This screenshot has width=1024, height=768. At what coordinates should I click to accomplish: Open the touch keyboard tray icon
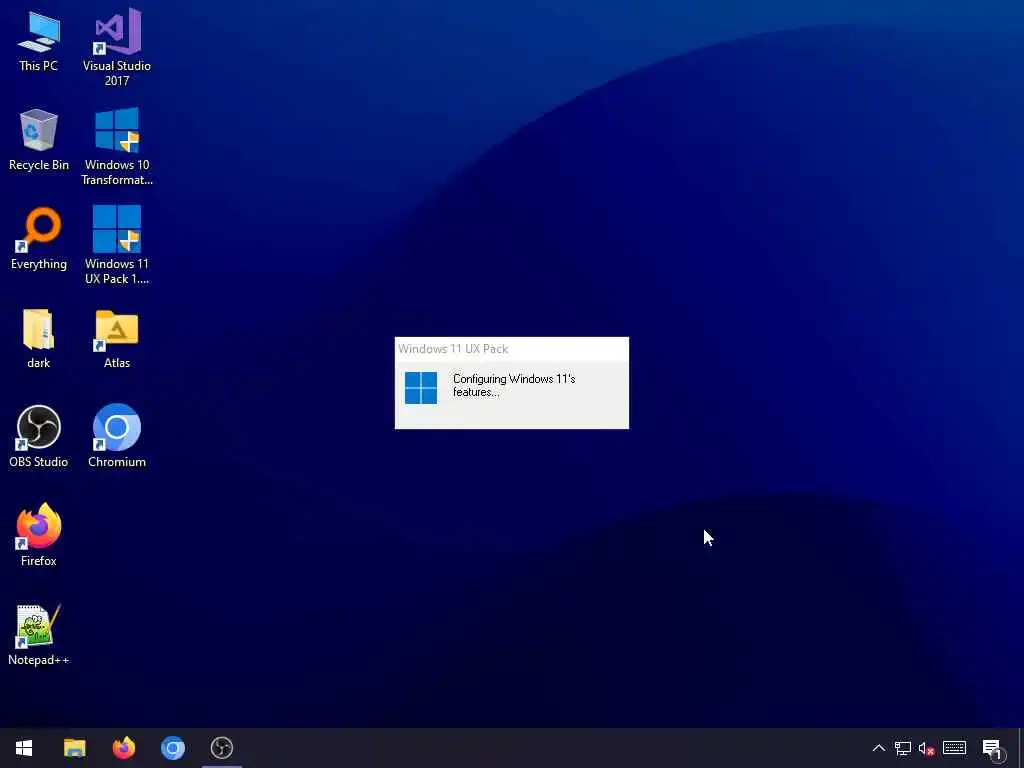[954, 748]
